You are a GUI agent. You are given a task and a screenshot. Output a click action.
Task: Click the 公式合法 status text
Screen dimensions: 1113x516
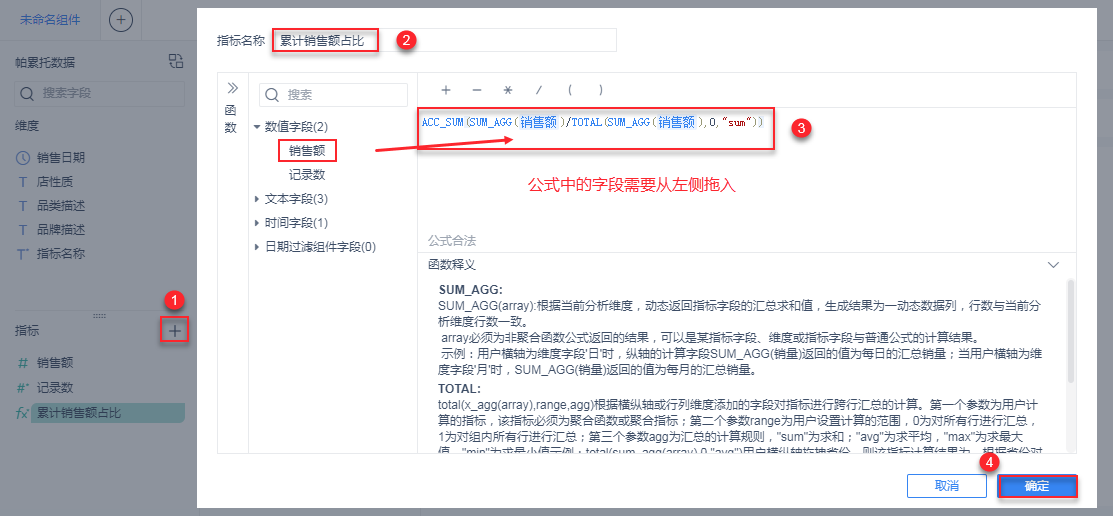(451, 239)
